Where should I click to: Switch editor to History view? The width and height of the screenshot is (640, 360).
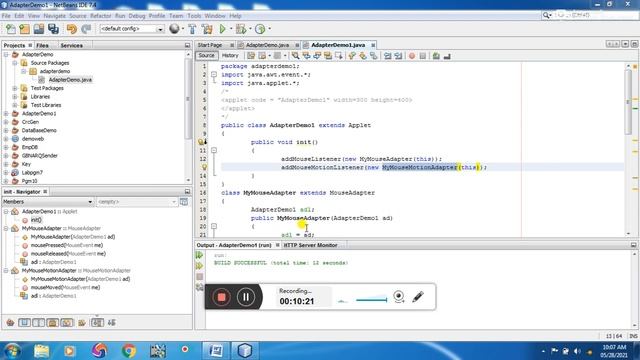pos(230,56)
